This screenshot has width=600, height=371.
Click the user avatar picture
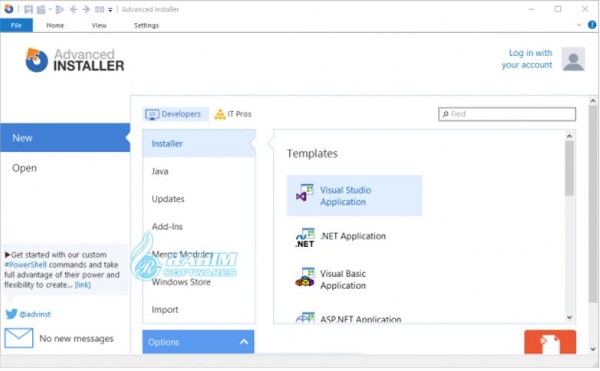573,59
